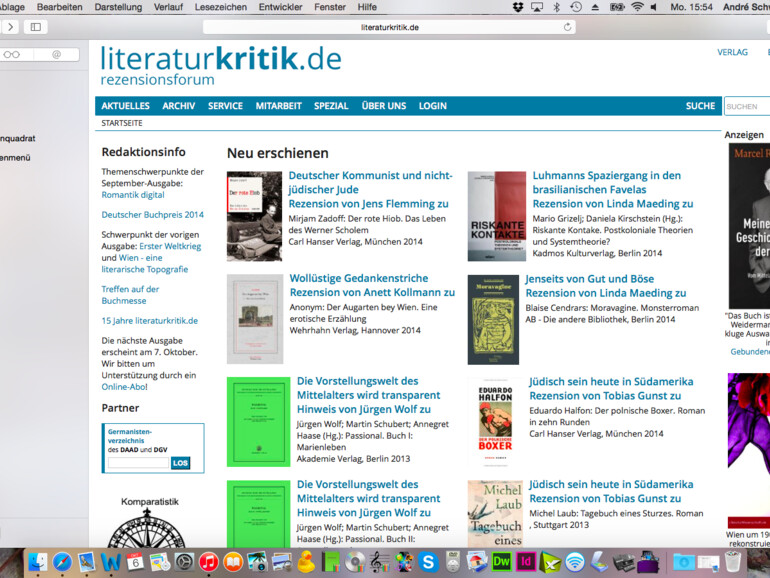Open the Bearbeiten menu

coord(59,7)
